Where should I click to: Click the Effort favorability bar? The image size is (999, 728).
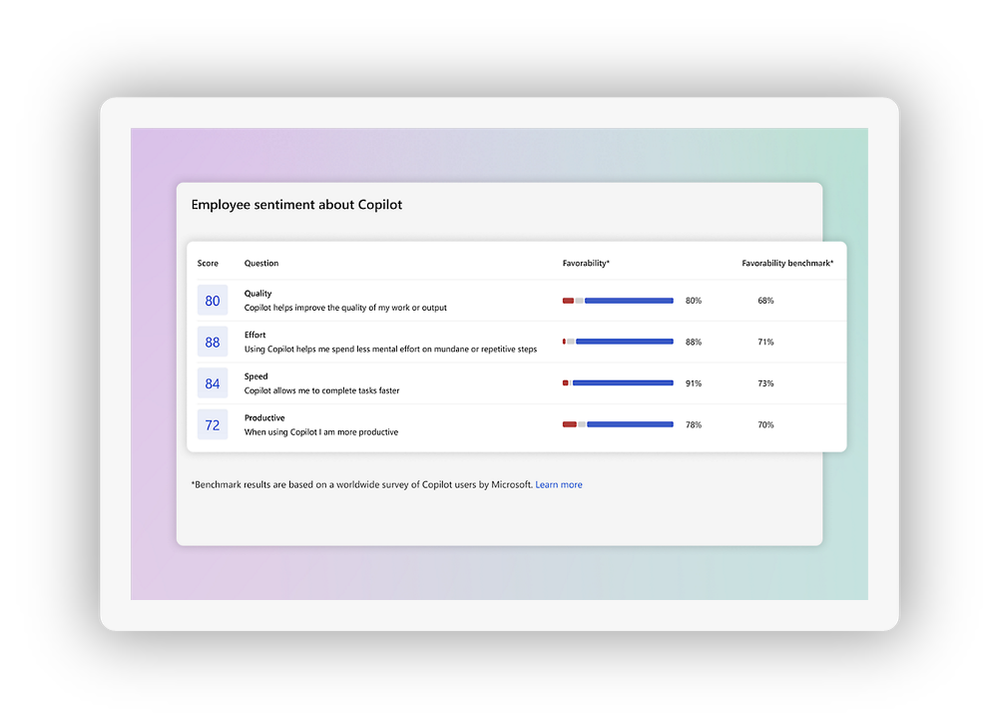coord(618,342)
